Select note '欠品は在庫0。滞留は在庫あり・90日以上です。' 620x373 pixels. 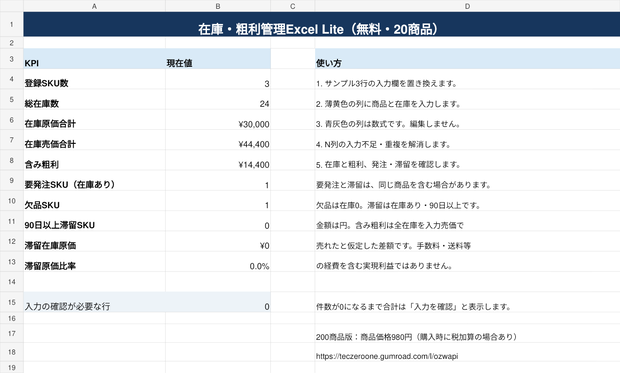coord(467,201)
